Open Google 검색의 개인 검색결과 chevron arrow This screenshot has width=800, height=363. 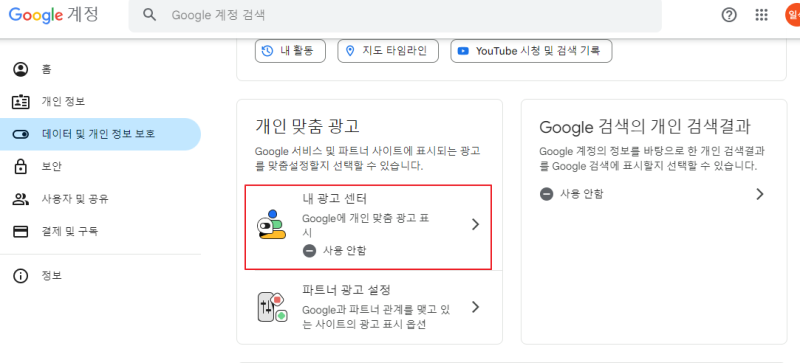pos(760,194)
